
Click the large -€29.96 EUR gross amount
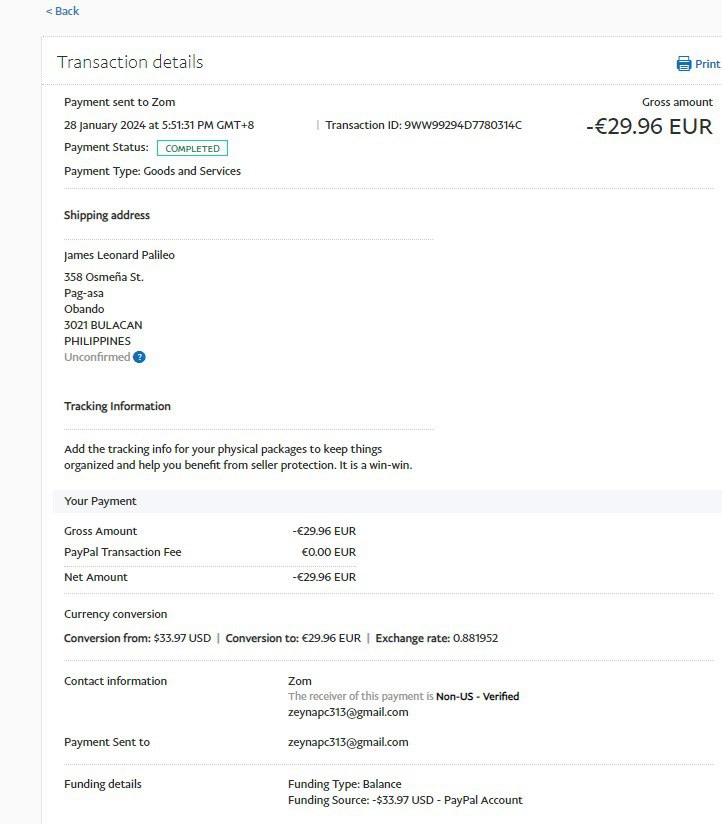649,127
